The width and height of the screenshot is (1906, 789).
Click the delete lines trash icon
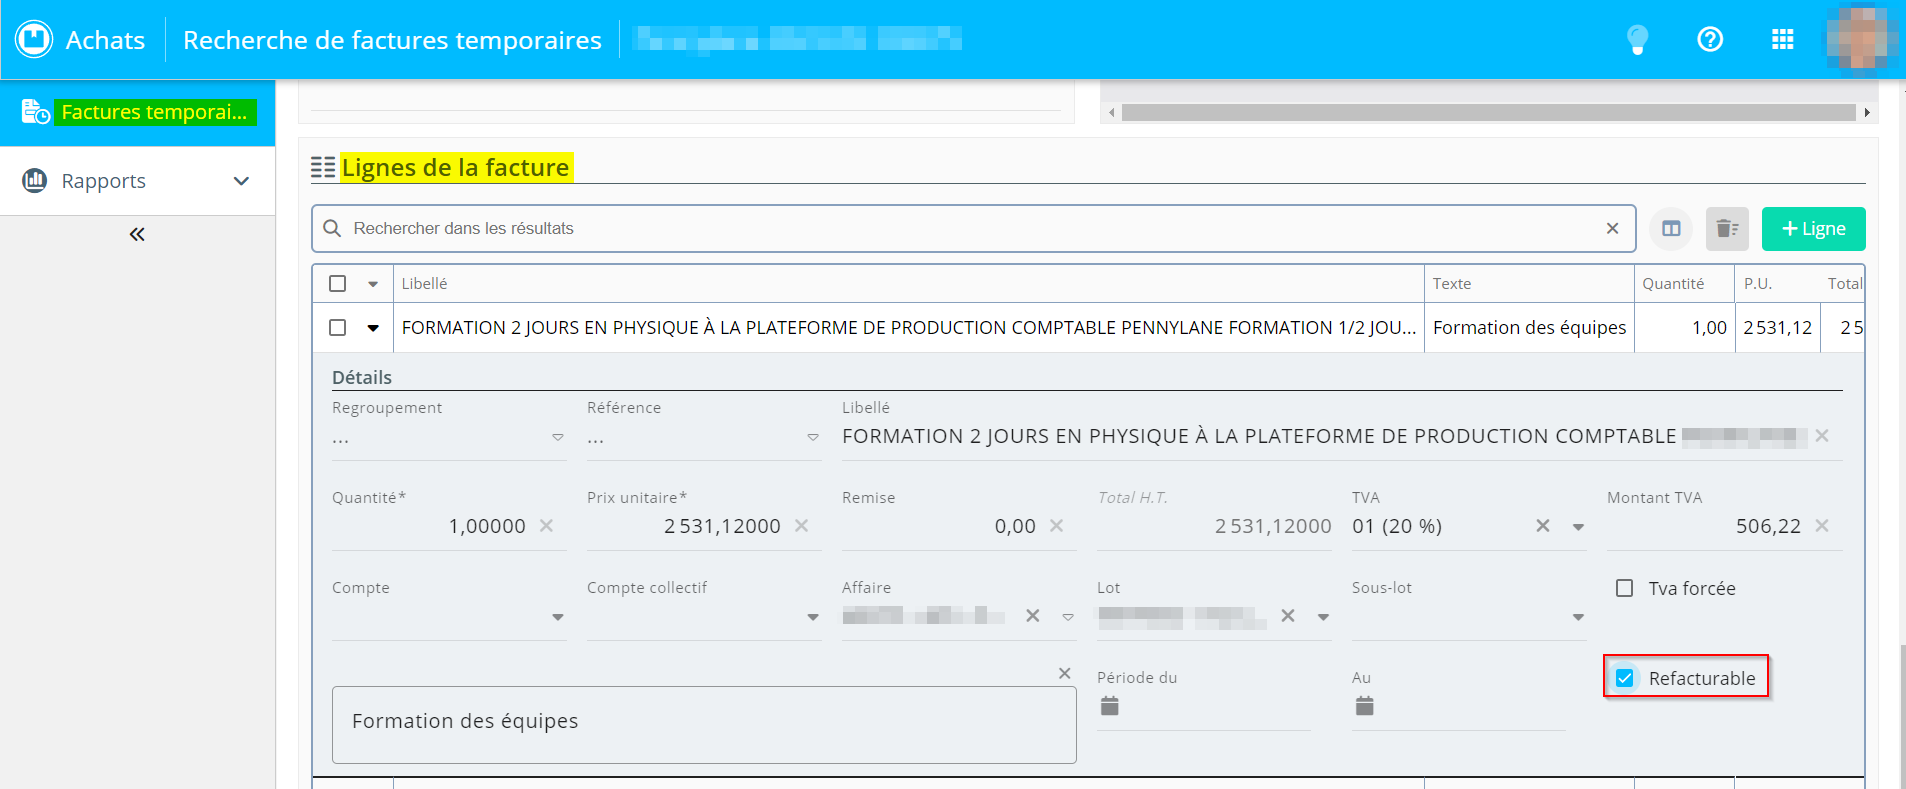click(x=1726, y=229)
